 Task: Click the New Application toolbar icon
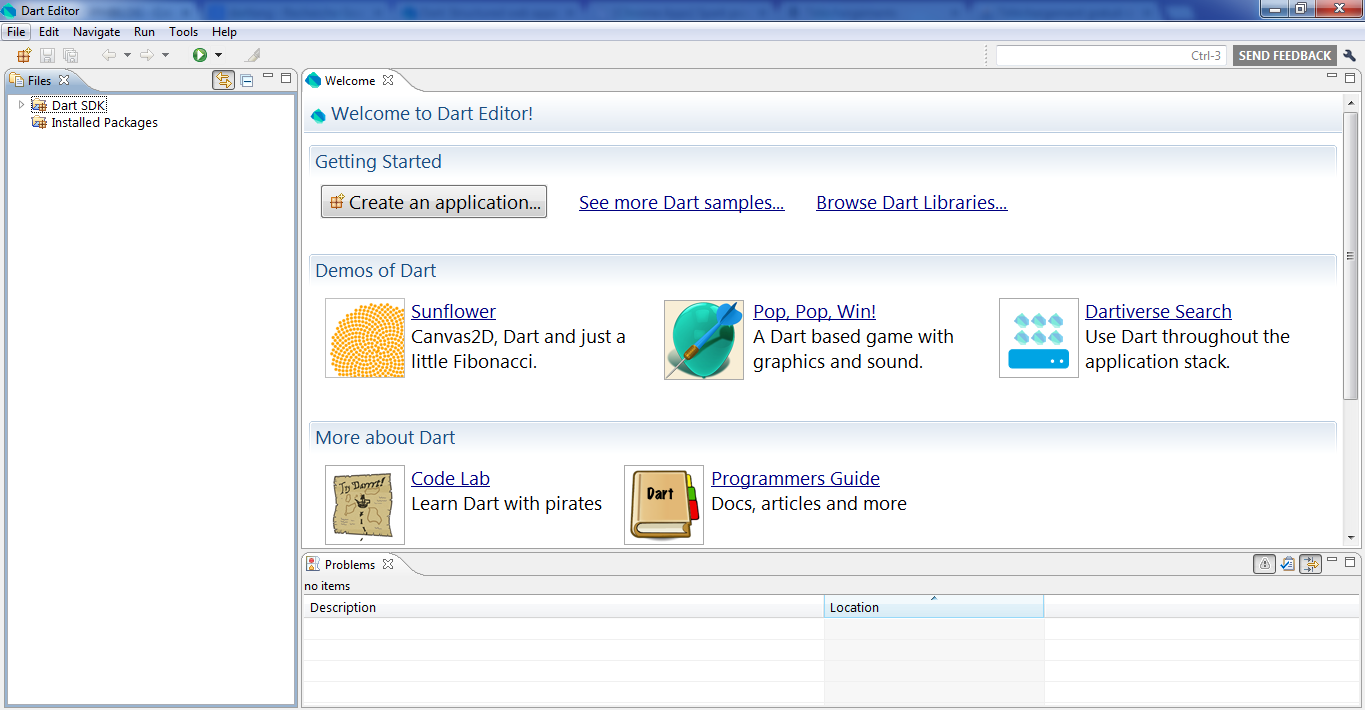(x=24, y=55)
